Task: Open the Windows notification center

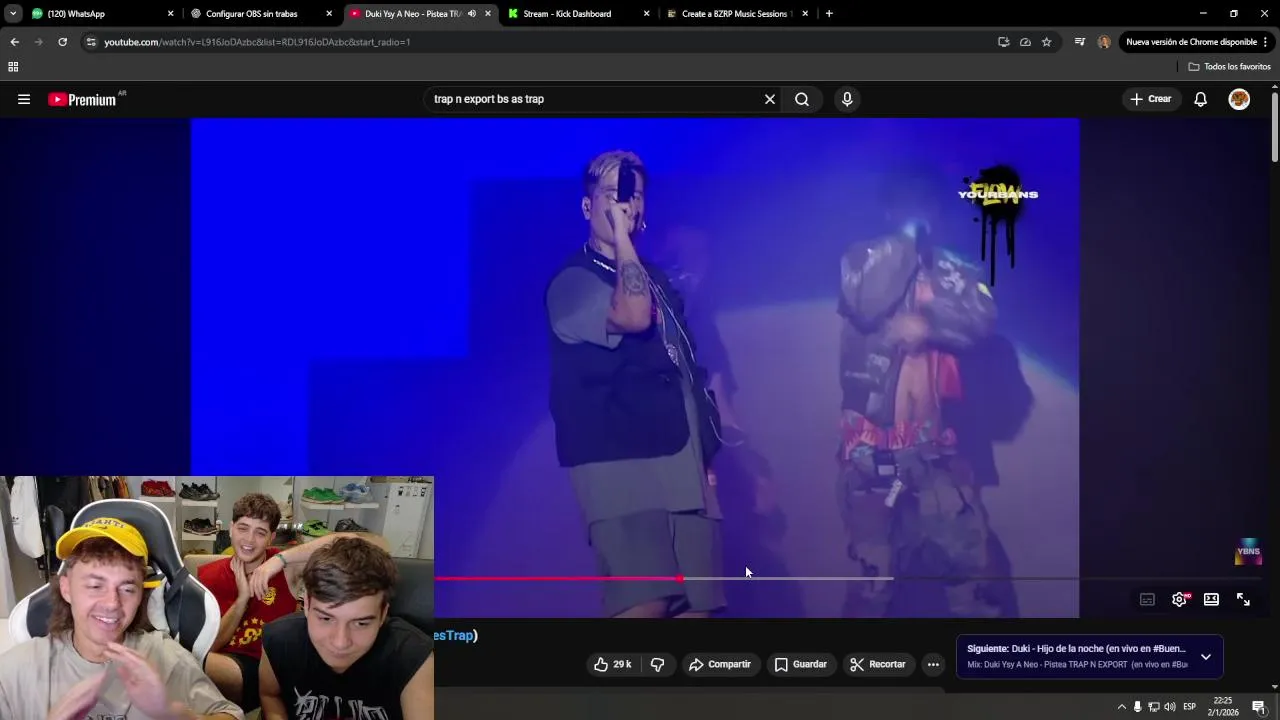Action: point(1259,707)
